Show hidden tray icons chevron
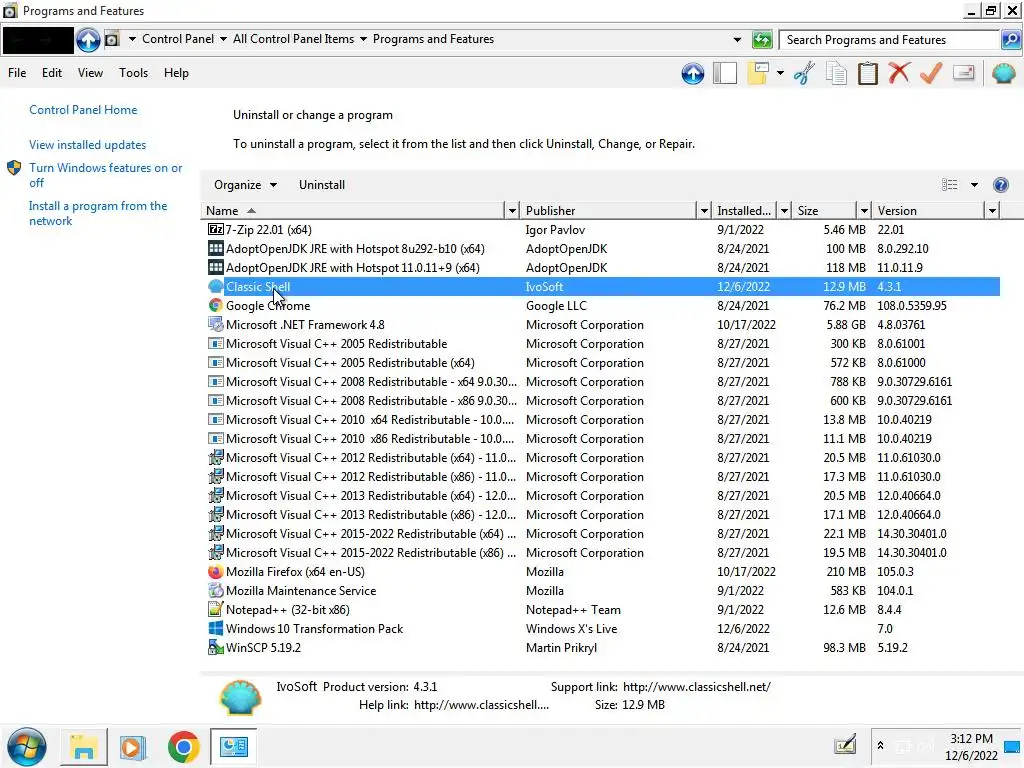Image resolution: width=1024 pixels, height=768 pixels. coord(880,745)
